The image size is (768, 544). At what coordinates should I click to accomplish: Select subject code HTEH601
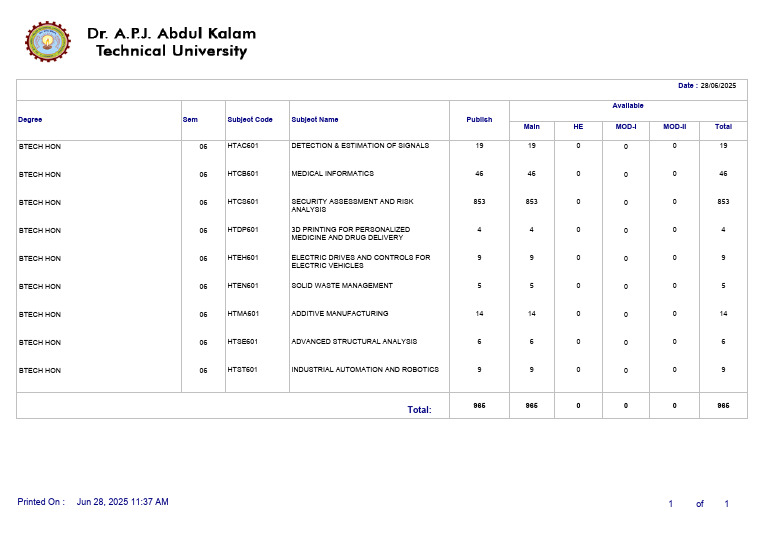242,257
